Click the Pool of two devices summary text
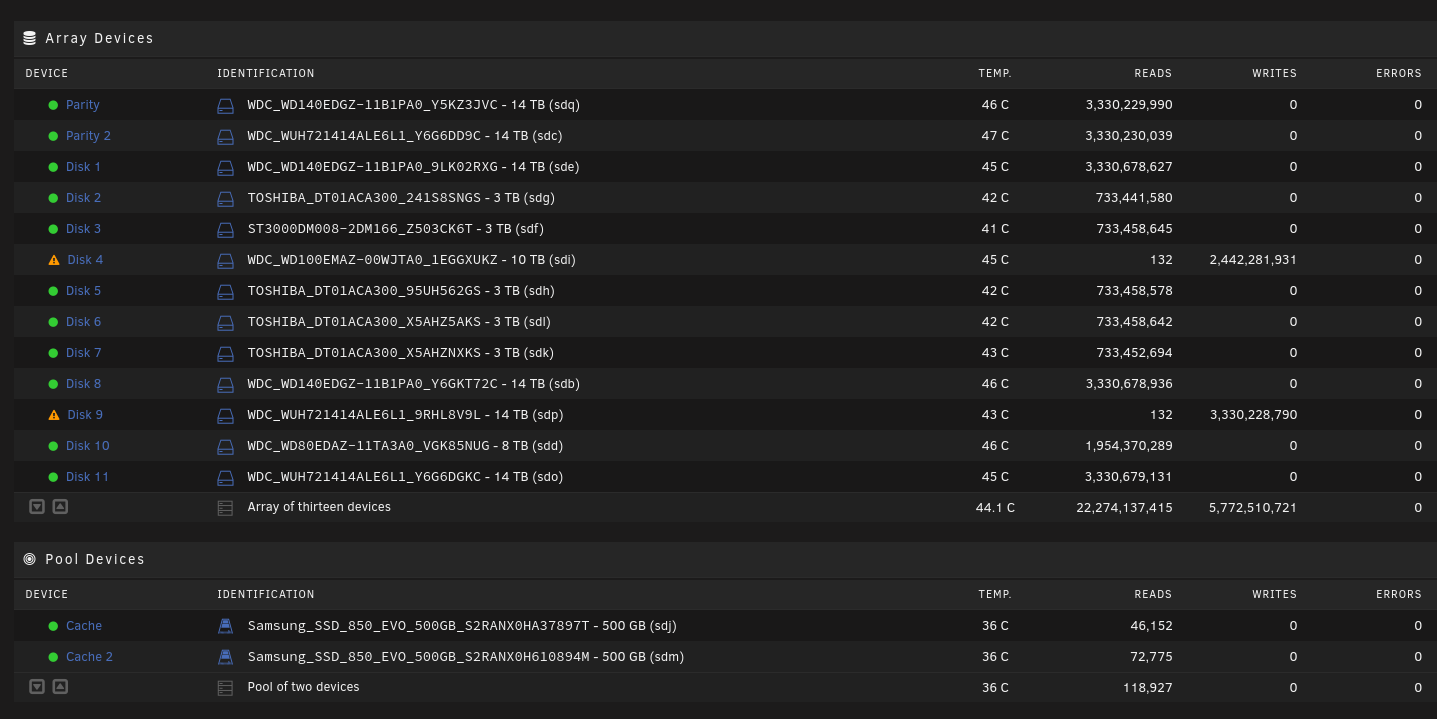 pos(303,688)
